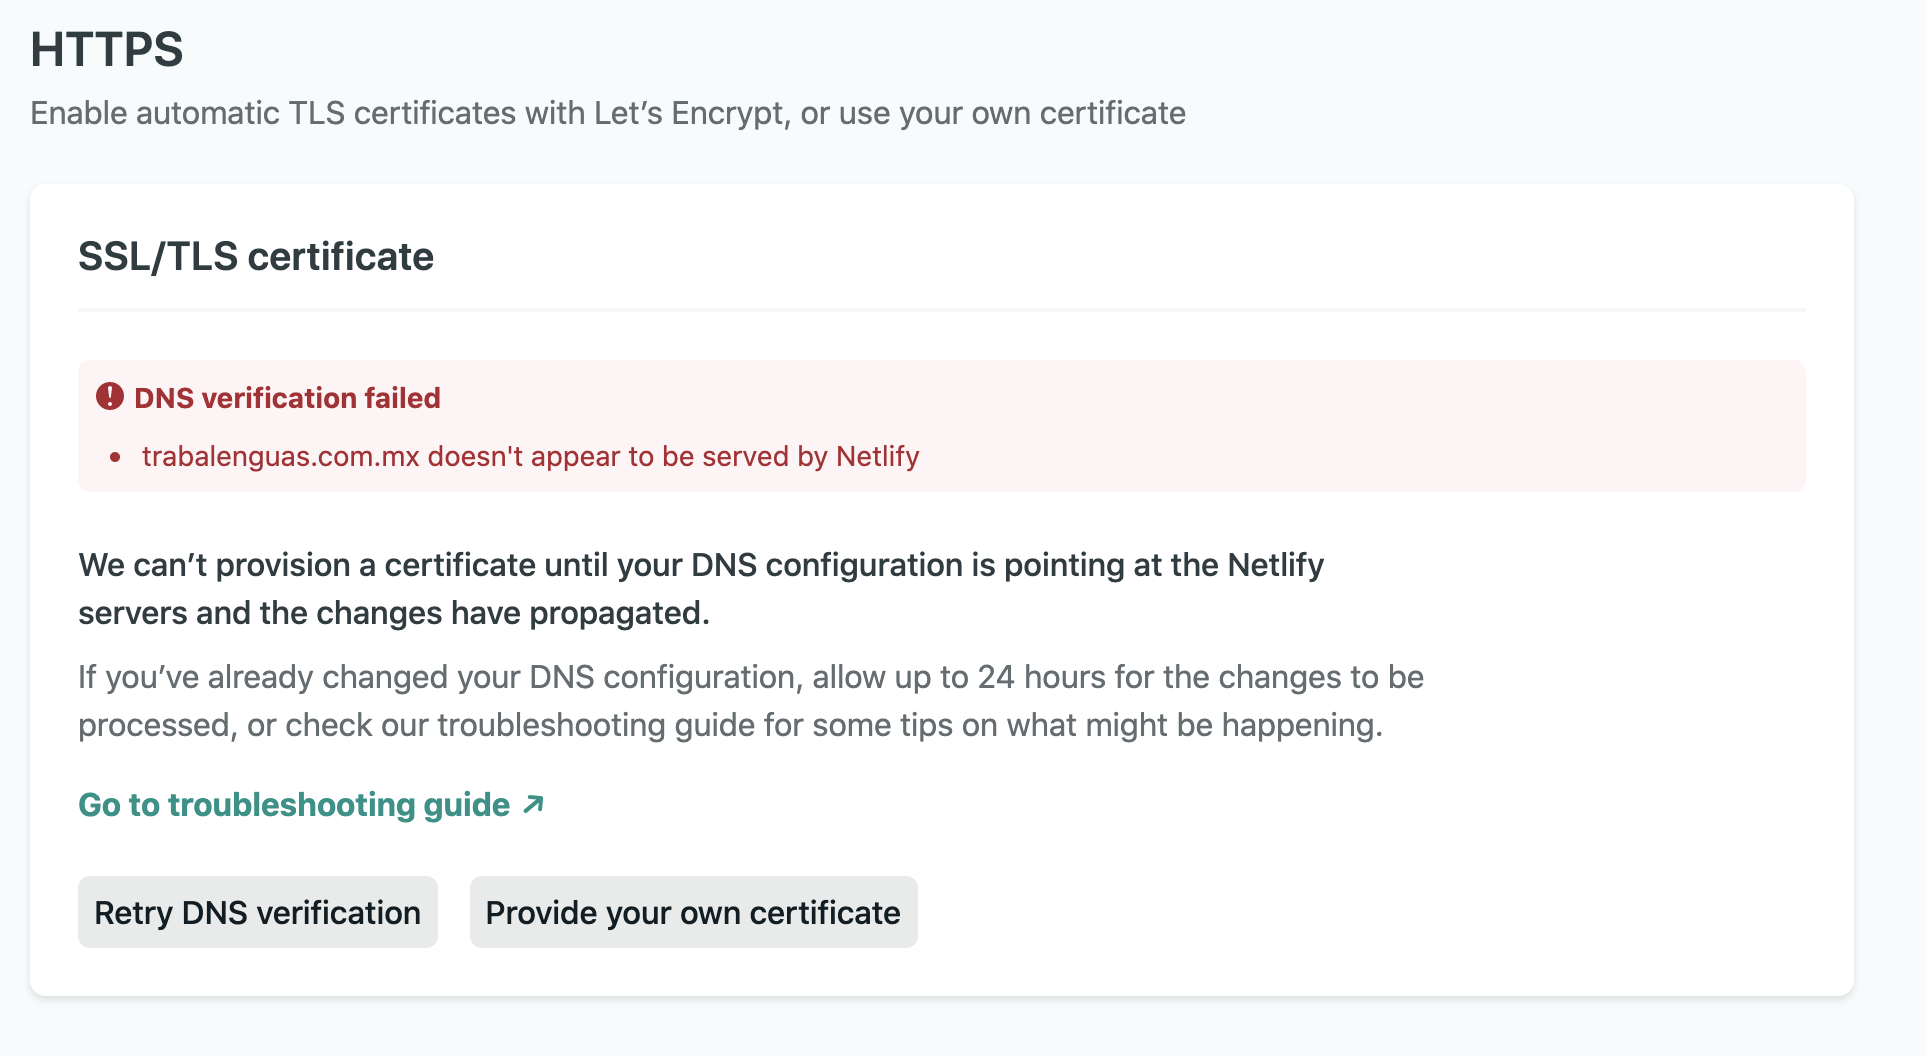
Task: Click the HTTPS section heading
Action: coord(107,49)
